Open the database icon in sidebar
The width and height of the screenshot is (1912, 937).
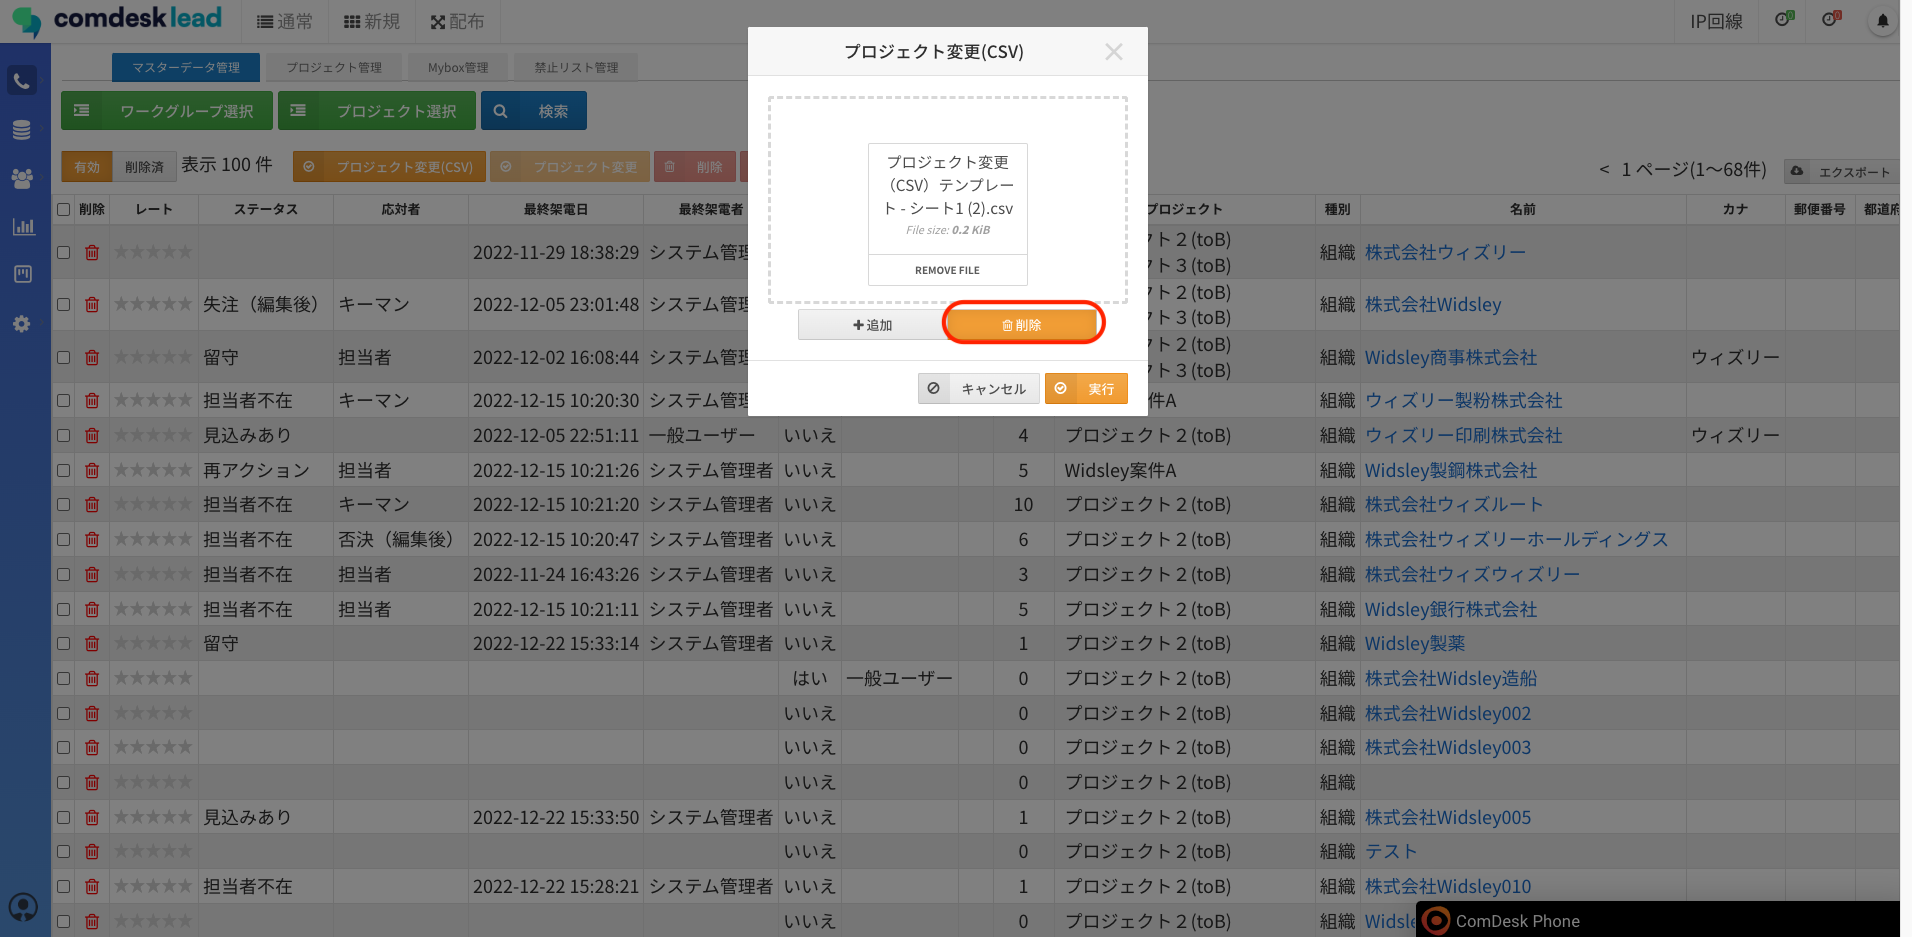coord(22,130)
